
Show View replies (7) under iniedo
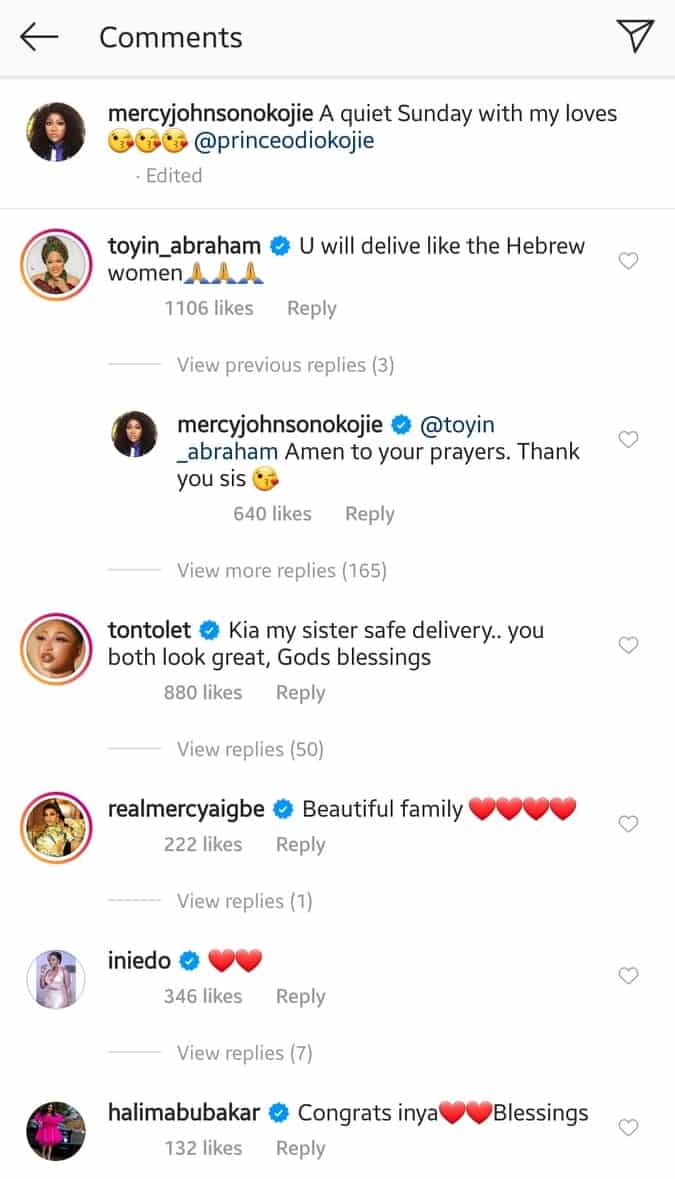pyautogui.click(x=244, y=1053)
